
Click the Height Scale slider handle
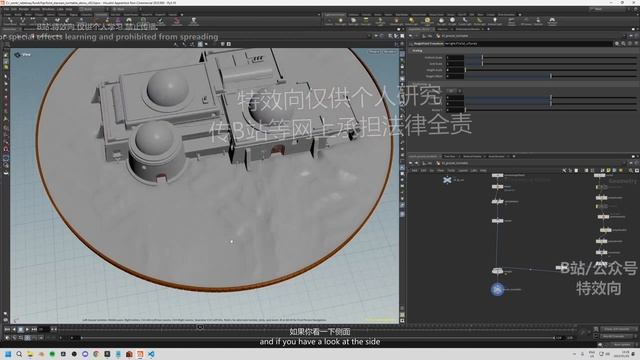[x=465, y=70]
